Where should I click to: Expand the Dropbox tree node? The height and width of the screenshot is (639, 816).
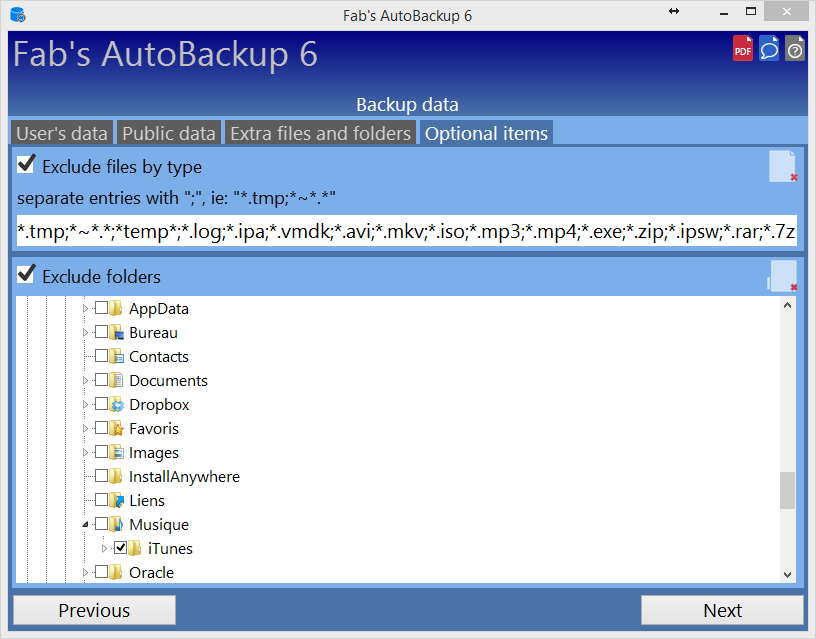click(x=85, y=404)
